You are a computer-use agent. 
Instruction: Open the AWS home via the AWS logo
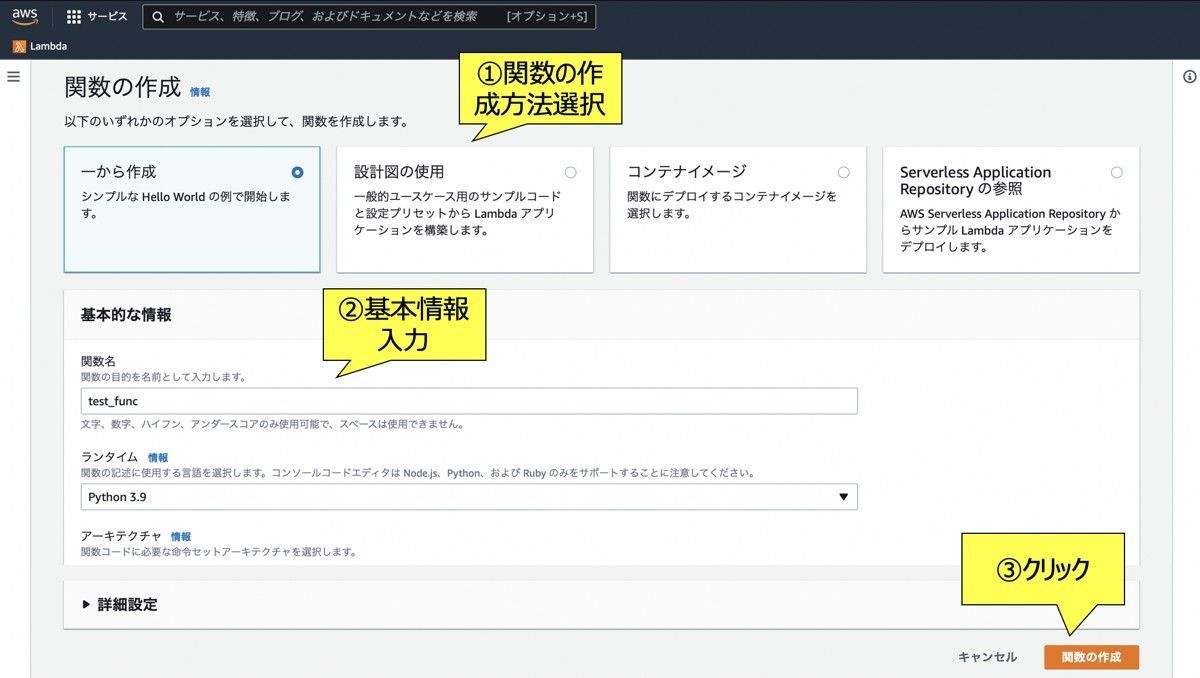(x=24, y=16)
